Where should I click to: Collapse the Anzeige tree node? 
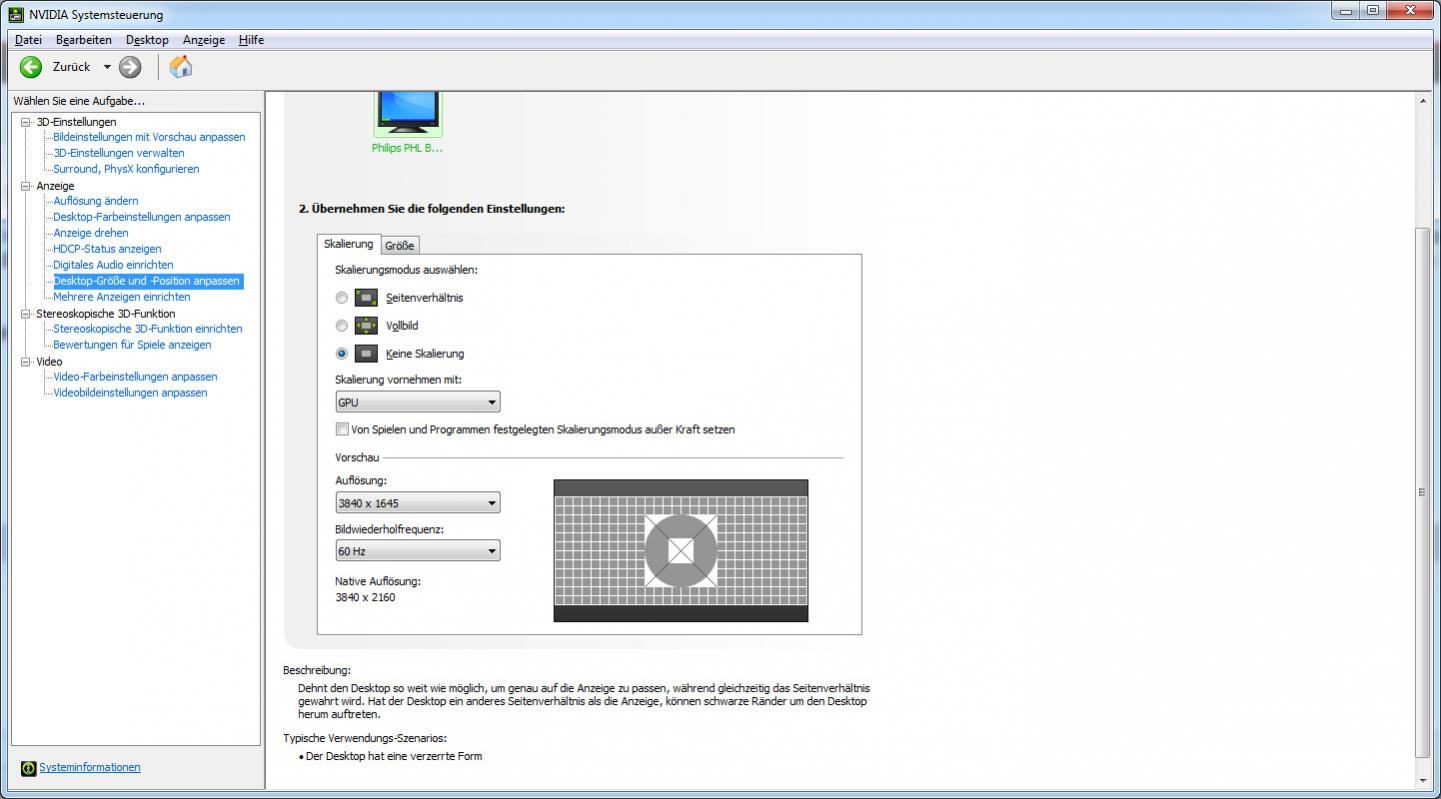point(26,186)
